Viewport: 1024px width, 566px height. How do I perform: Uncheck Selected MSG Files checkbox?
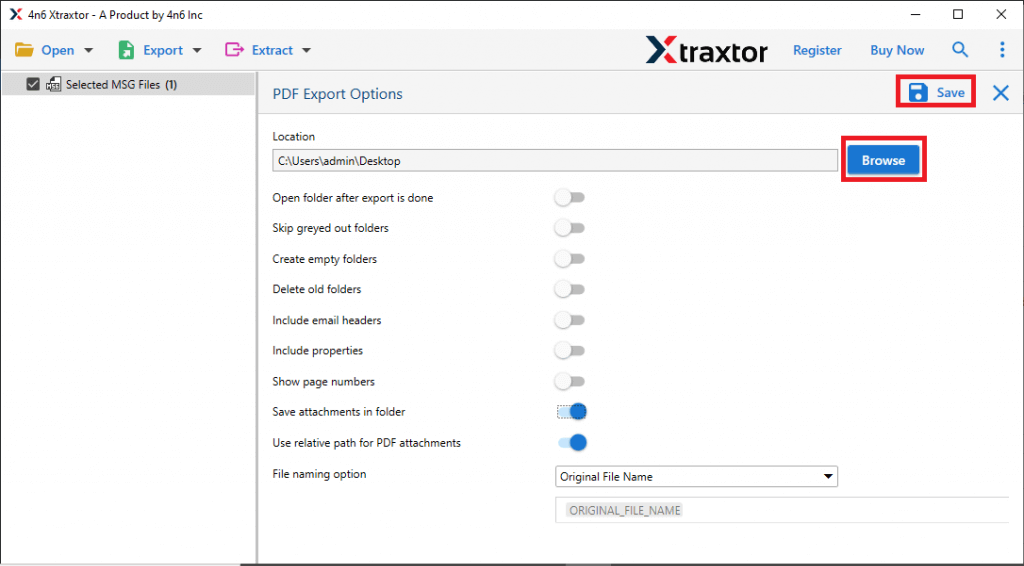[x=33, y=84]
